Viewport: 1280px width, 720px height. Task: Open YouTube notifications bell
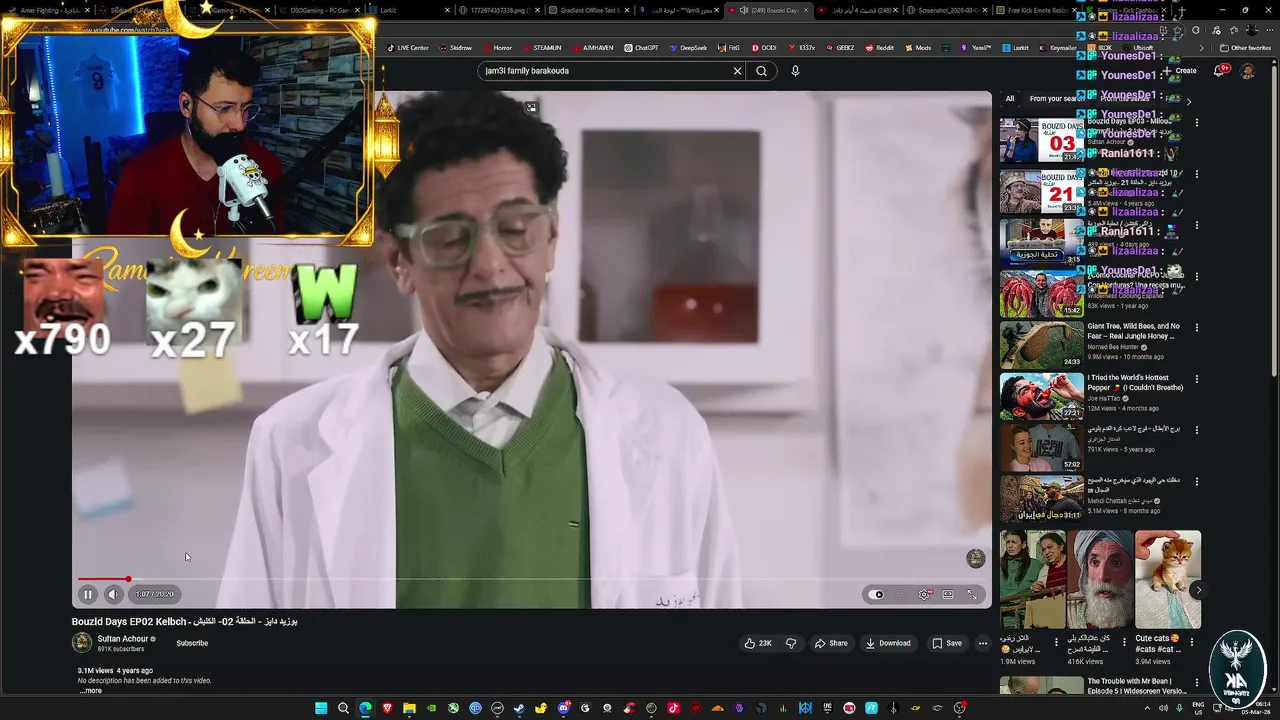pos(1220,70)
